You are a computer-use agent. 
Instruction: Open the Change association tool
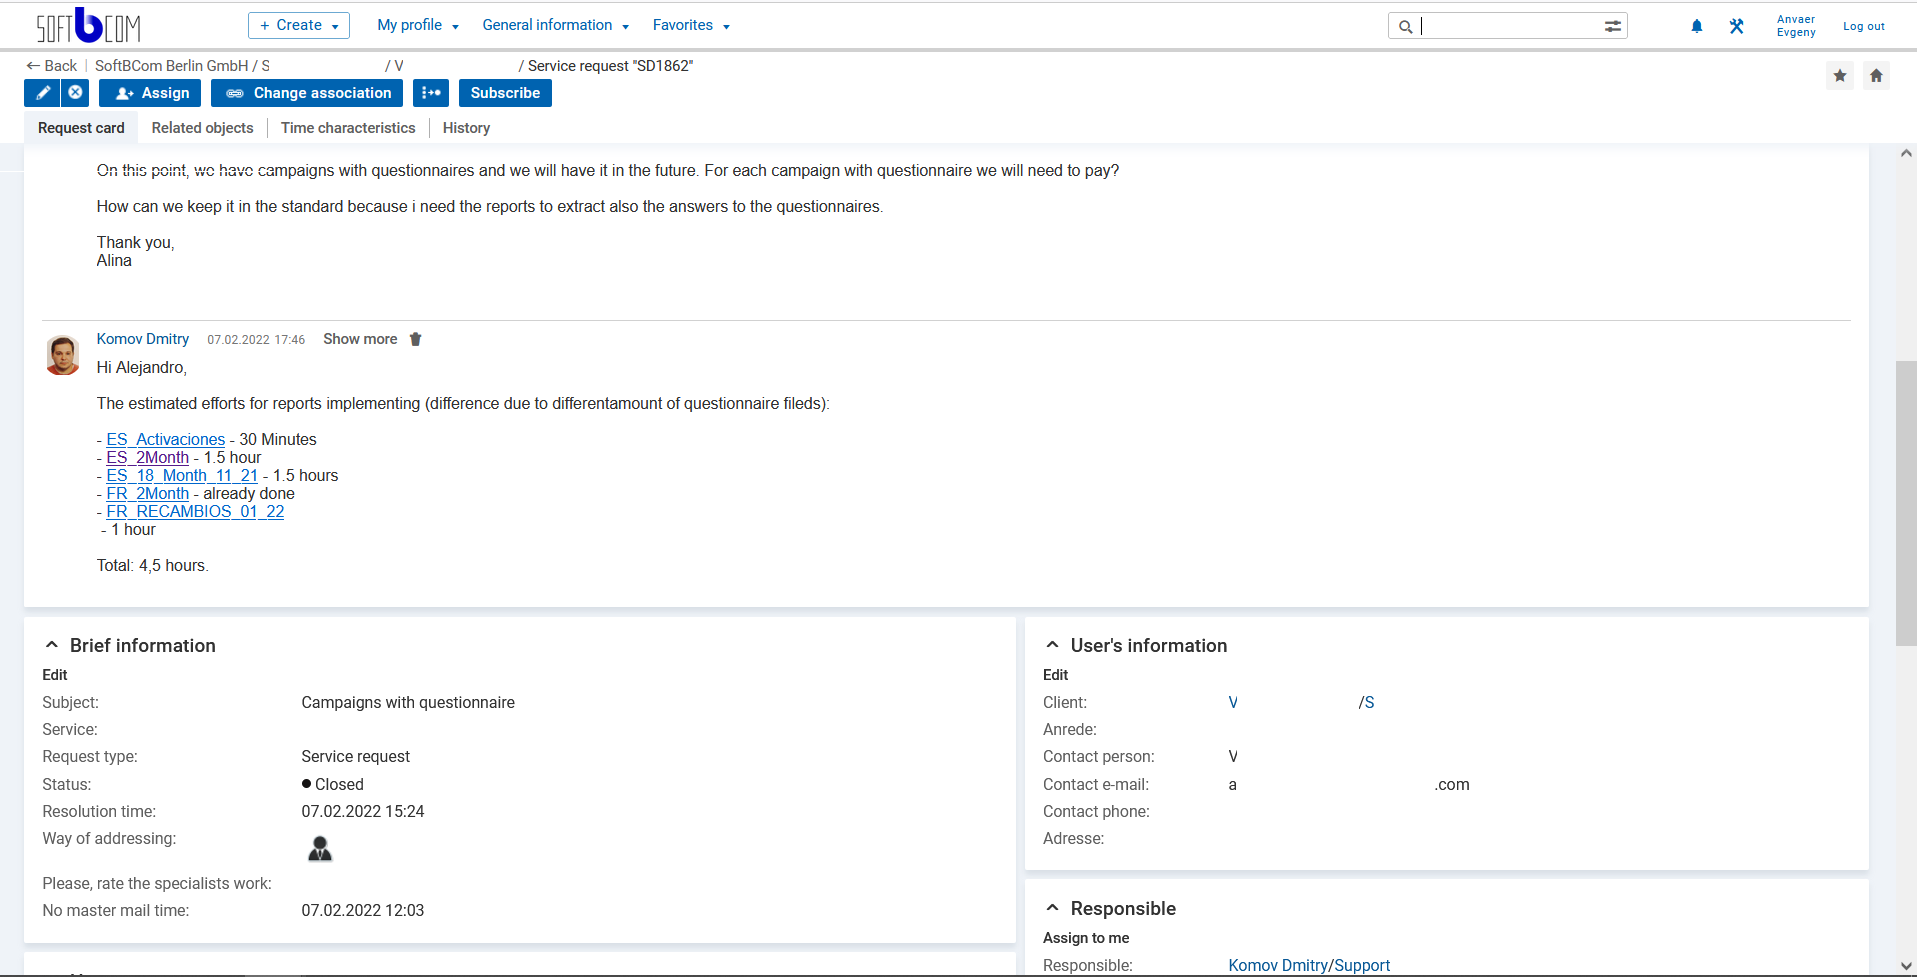(x=306, y=93)
